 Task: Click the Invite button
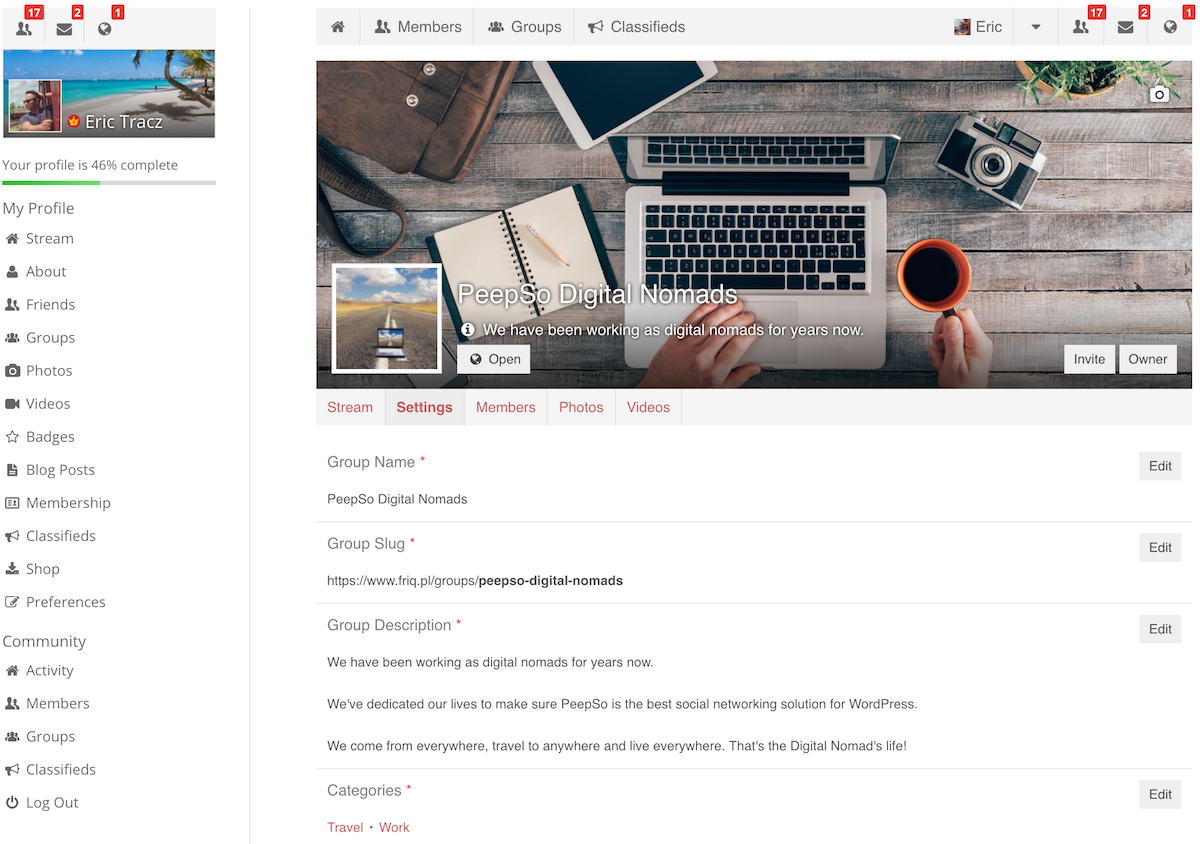coord(1089,359)
